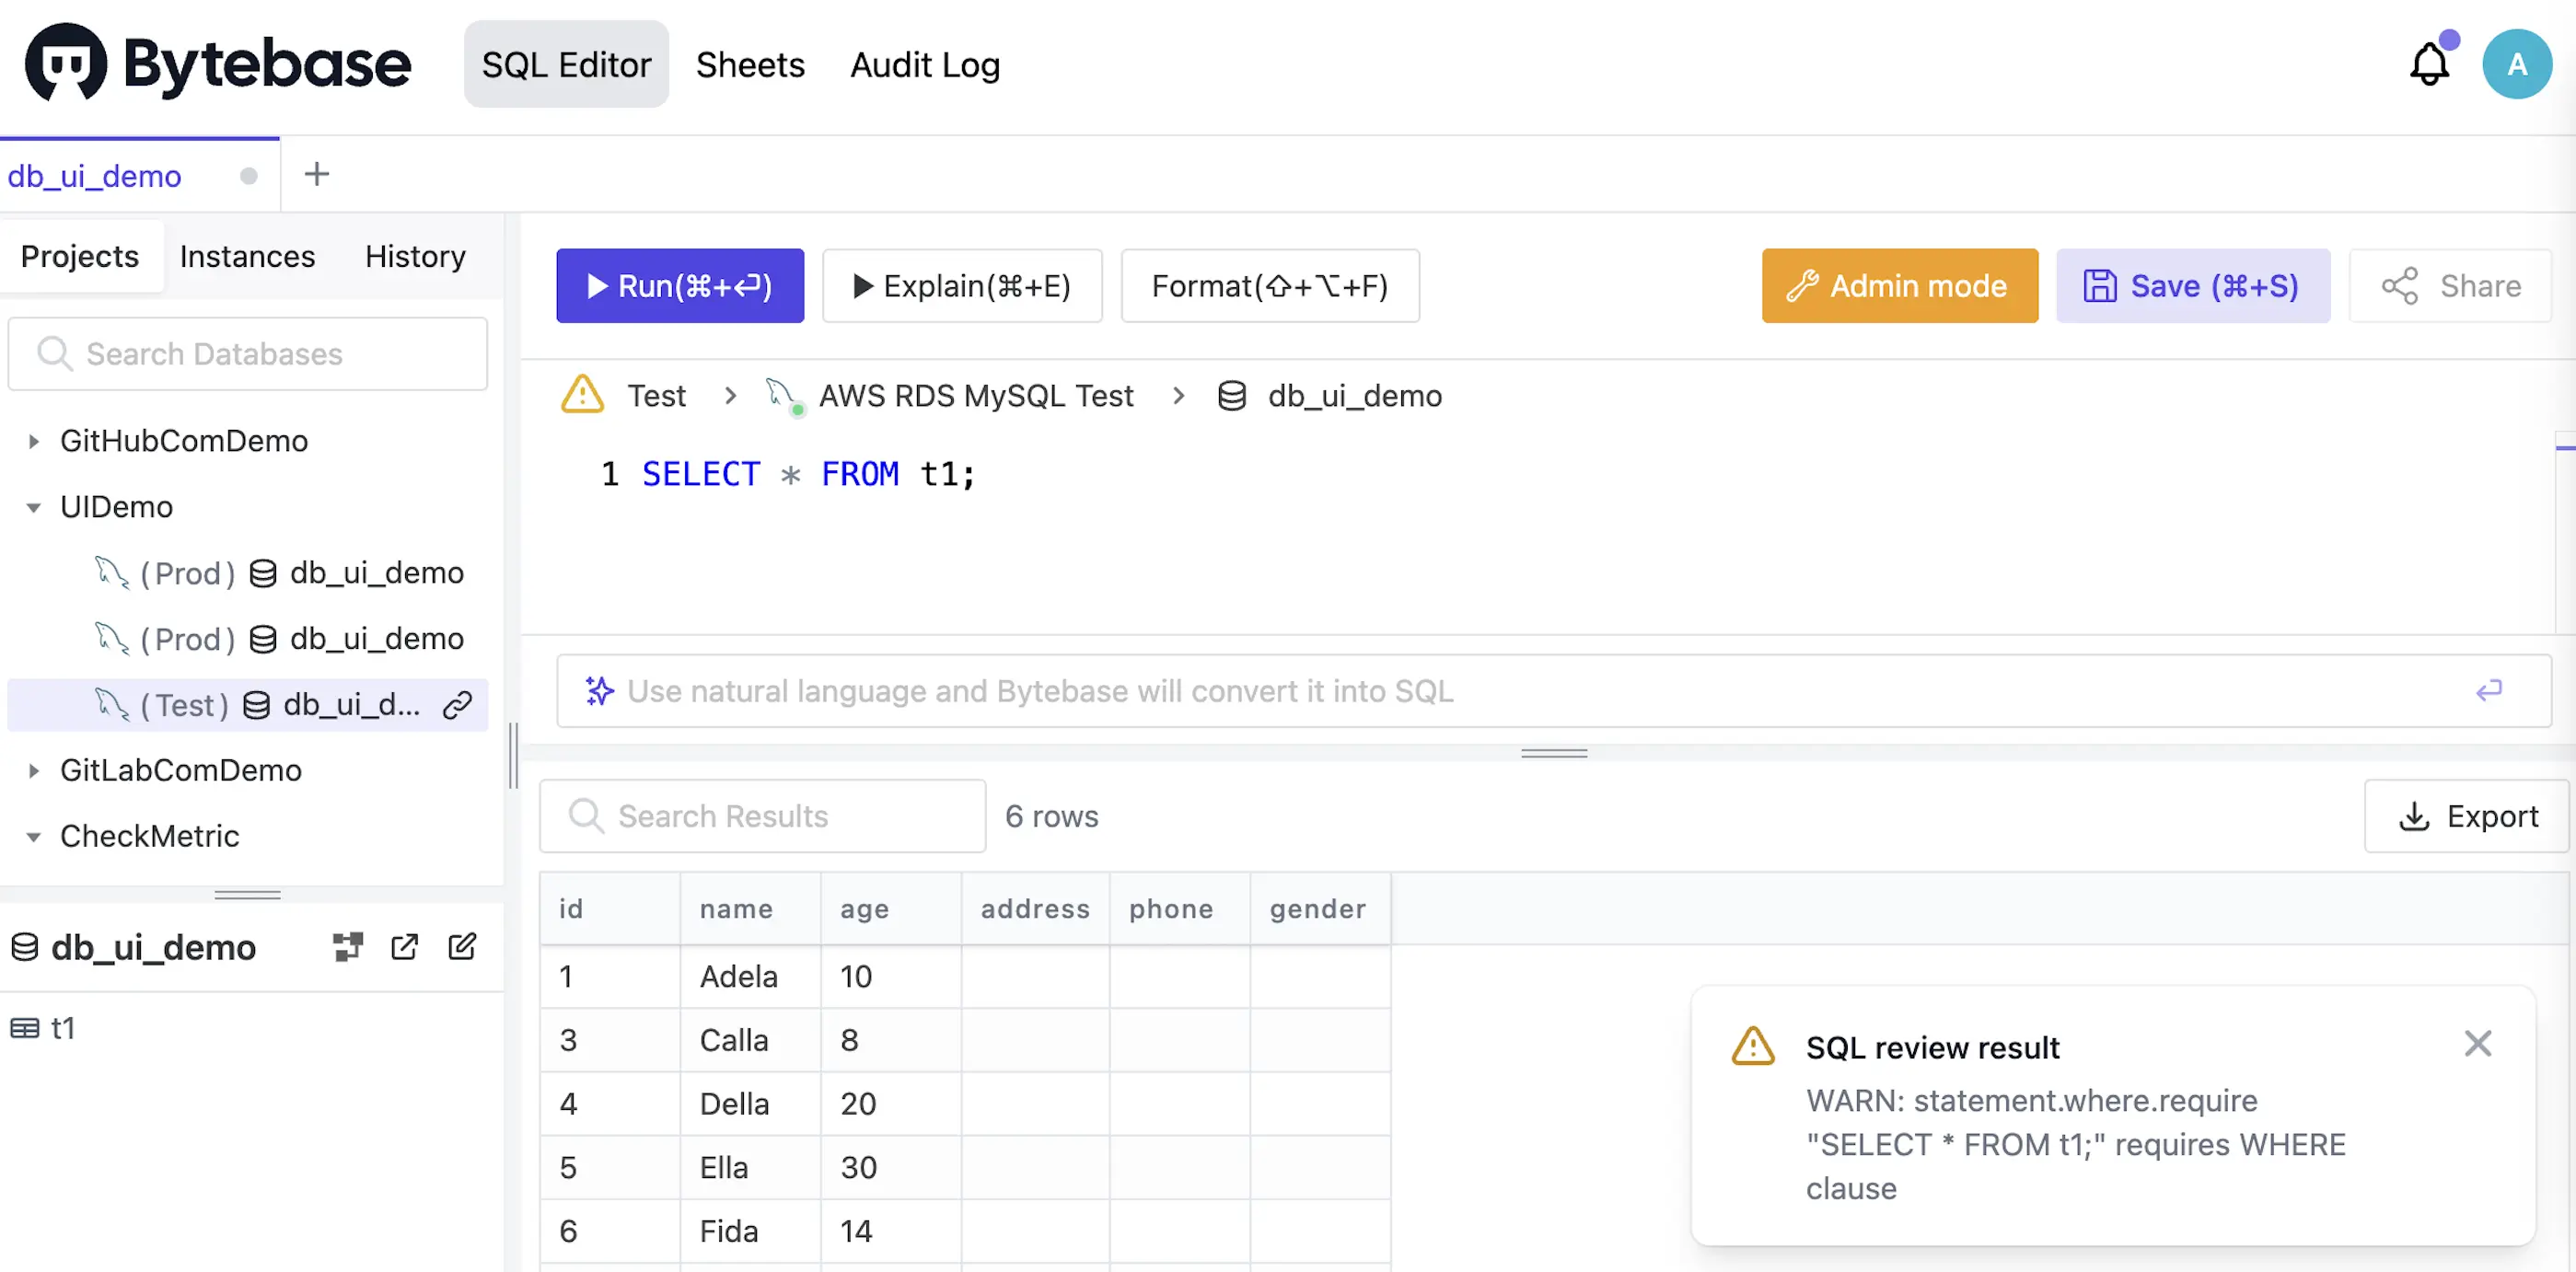
Task: Select the Instances sidebar tab
Action: pyautogui.click(x=247, y=255)
